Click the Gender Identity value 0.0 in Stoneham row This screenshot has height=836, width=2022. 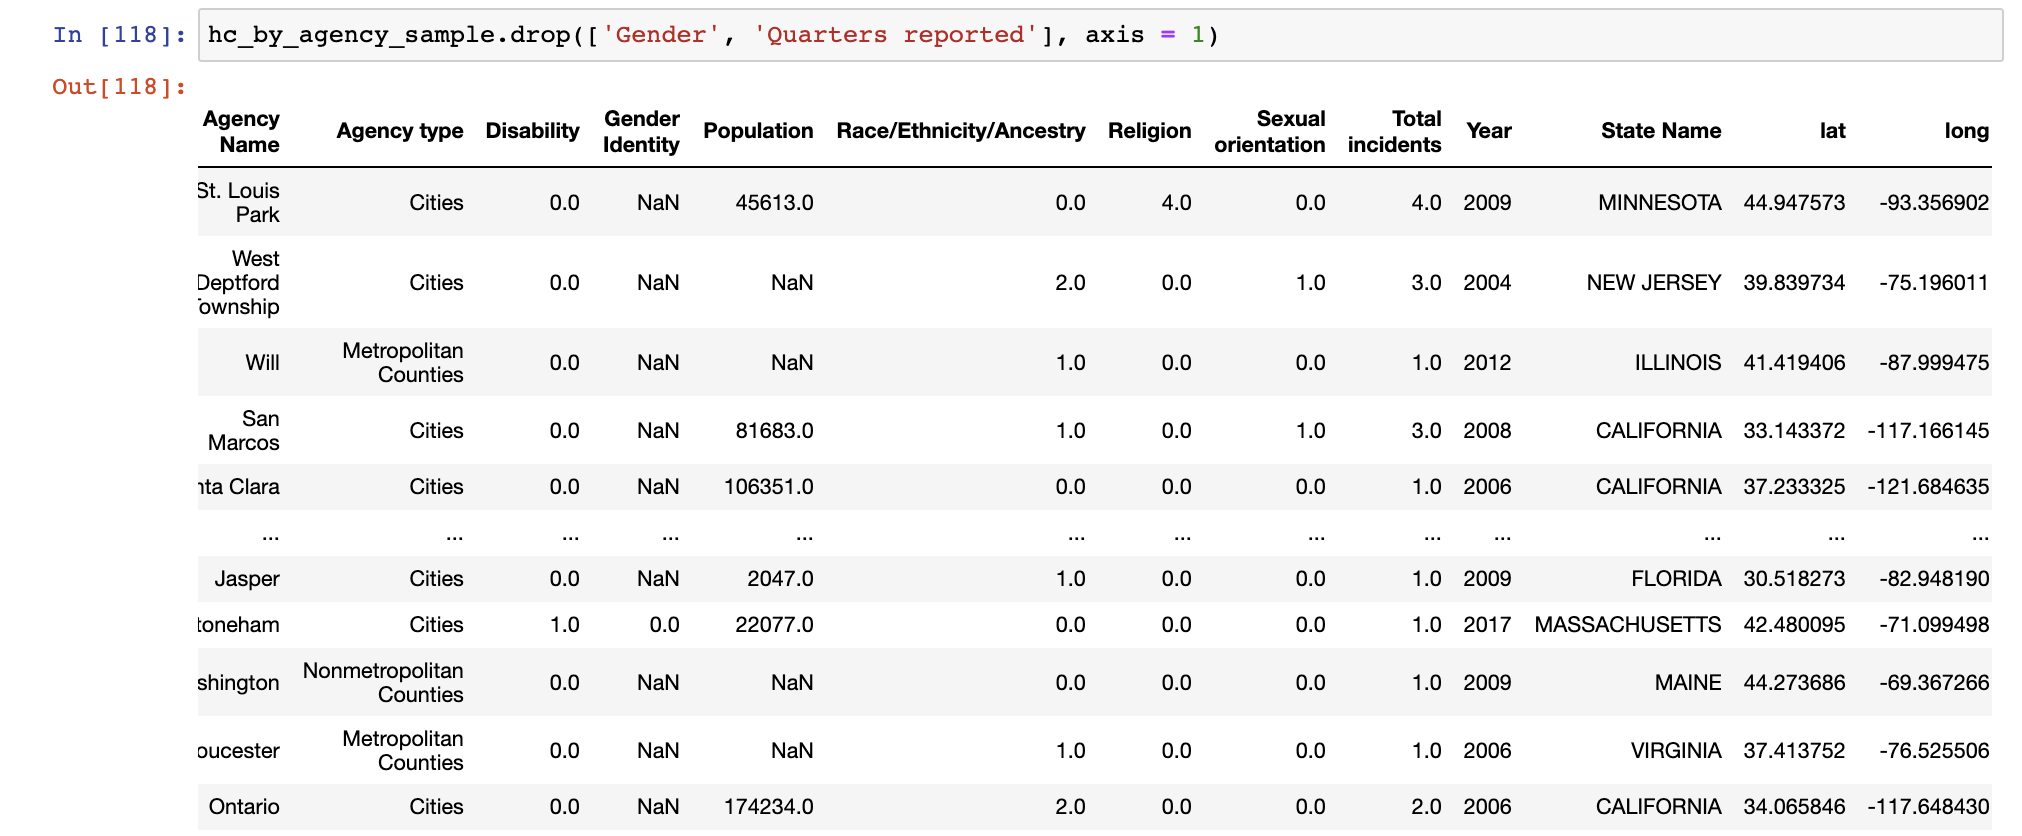click(664, 625)
